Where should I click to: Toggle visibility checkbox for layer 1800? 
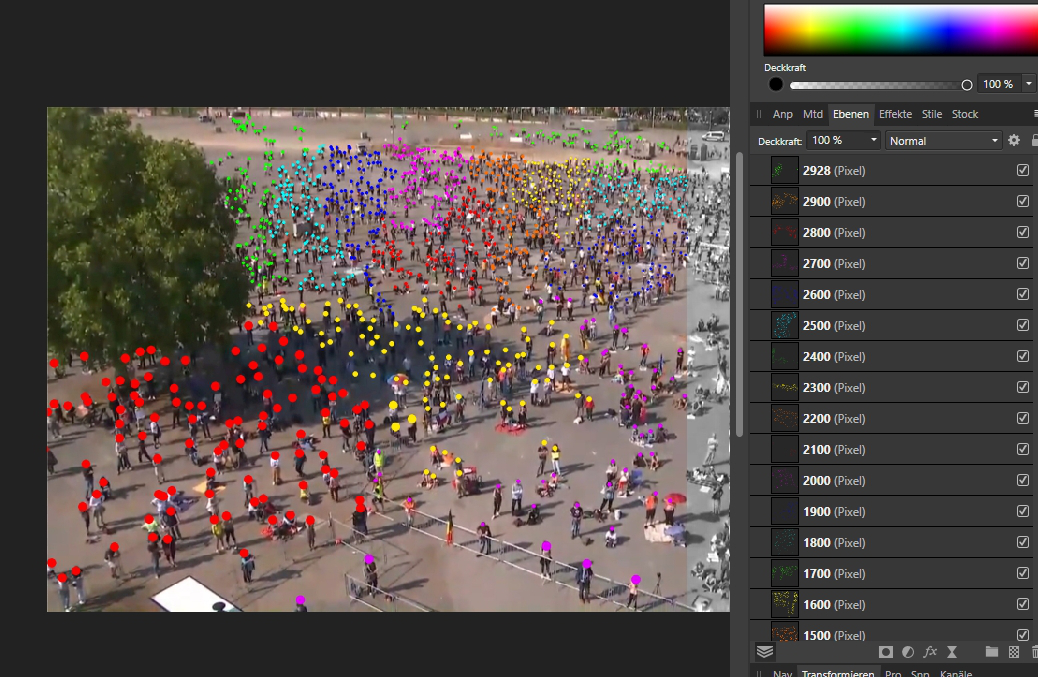[1022, 543]
